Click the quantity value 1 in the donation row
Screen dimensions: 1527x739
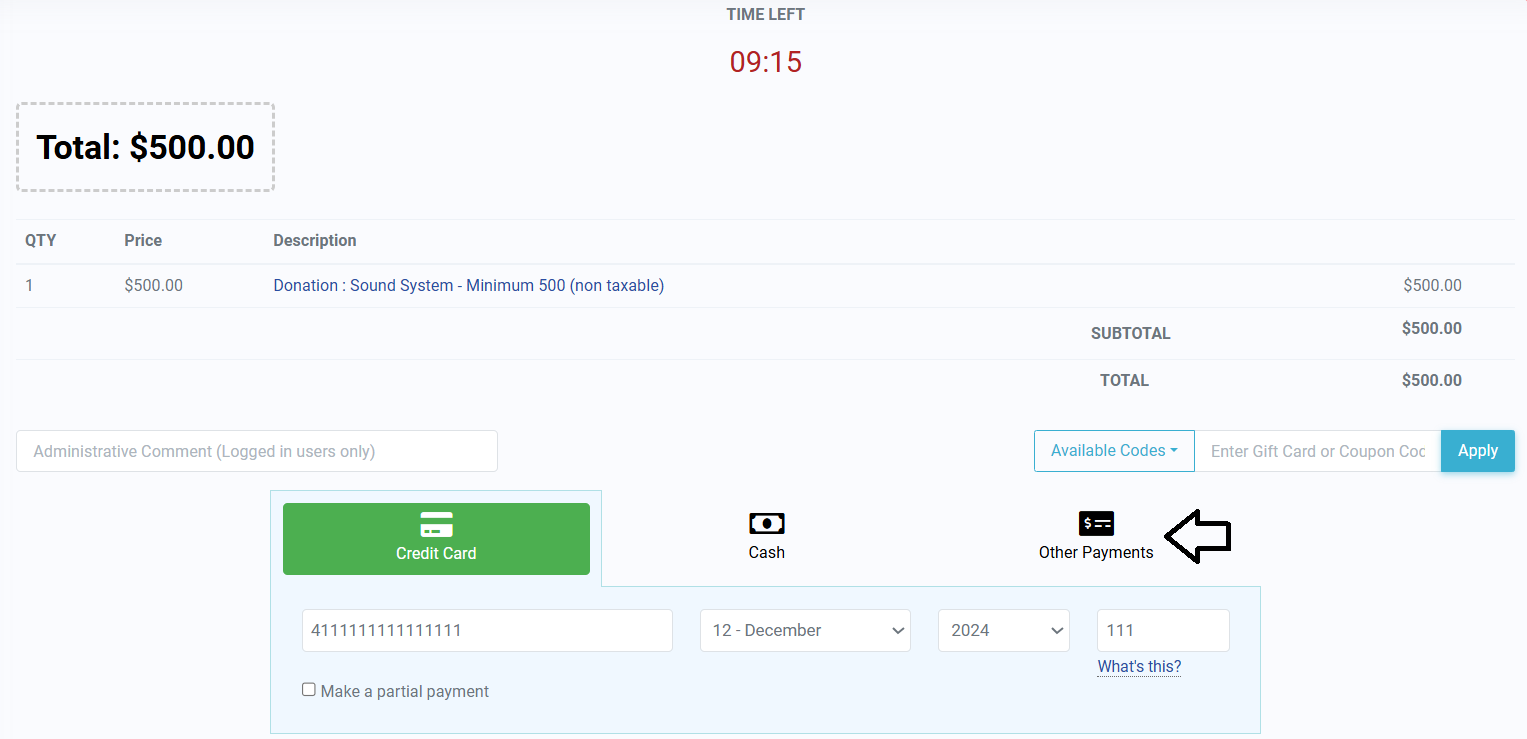30,286
